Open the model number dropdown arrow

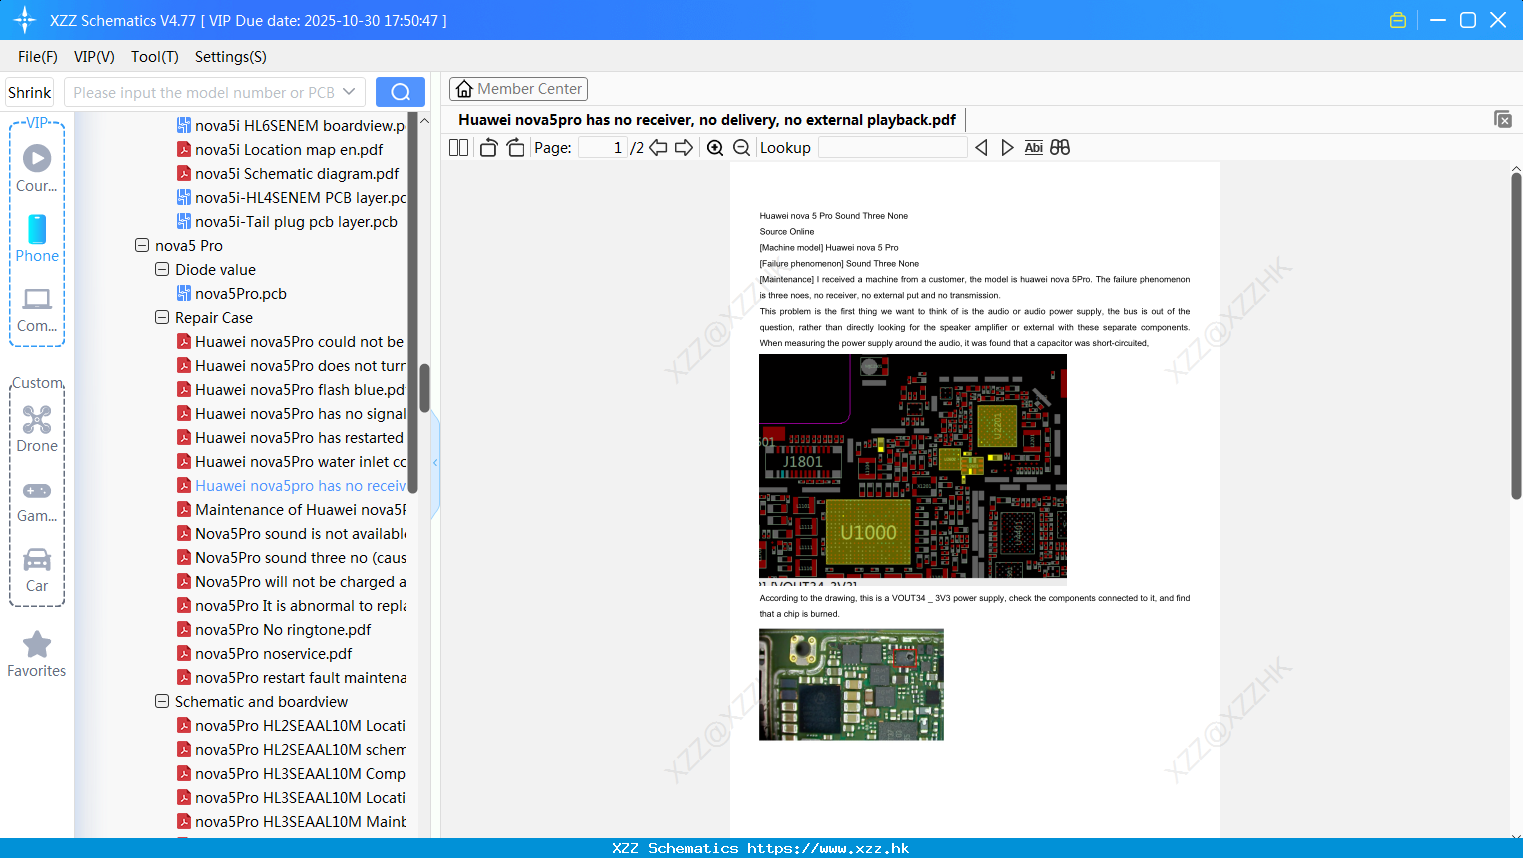(x=349, y=92)
